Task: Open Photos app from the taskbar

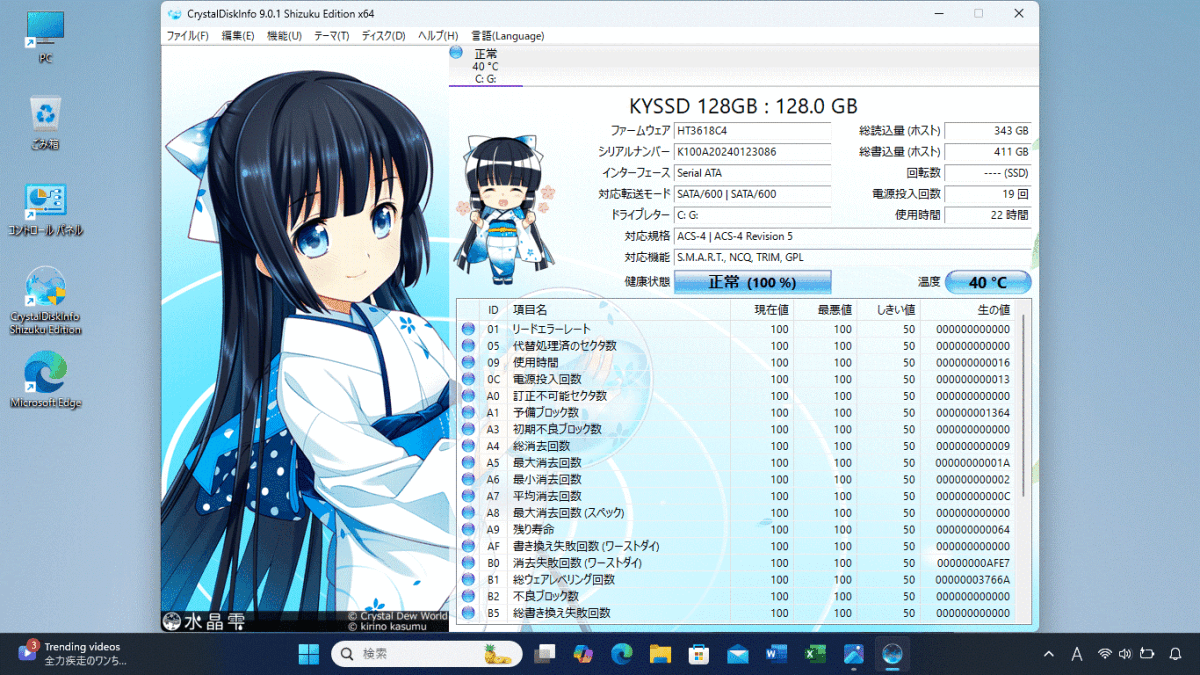Action: (854, 654)
